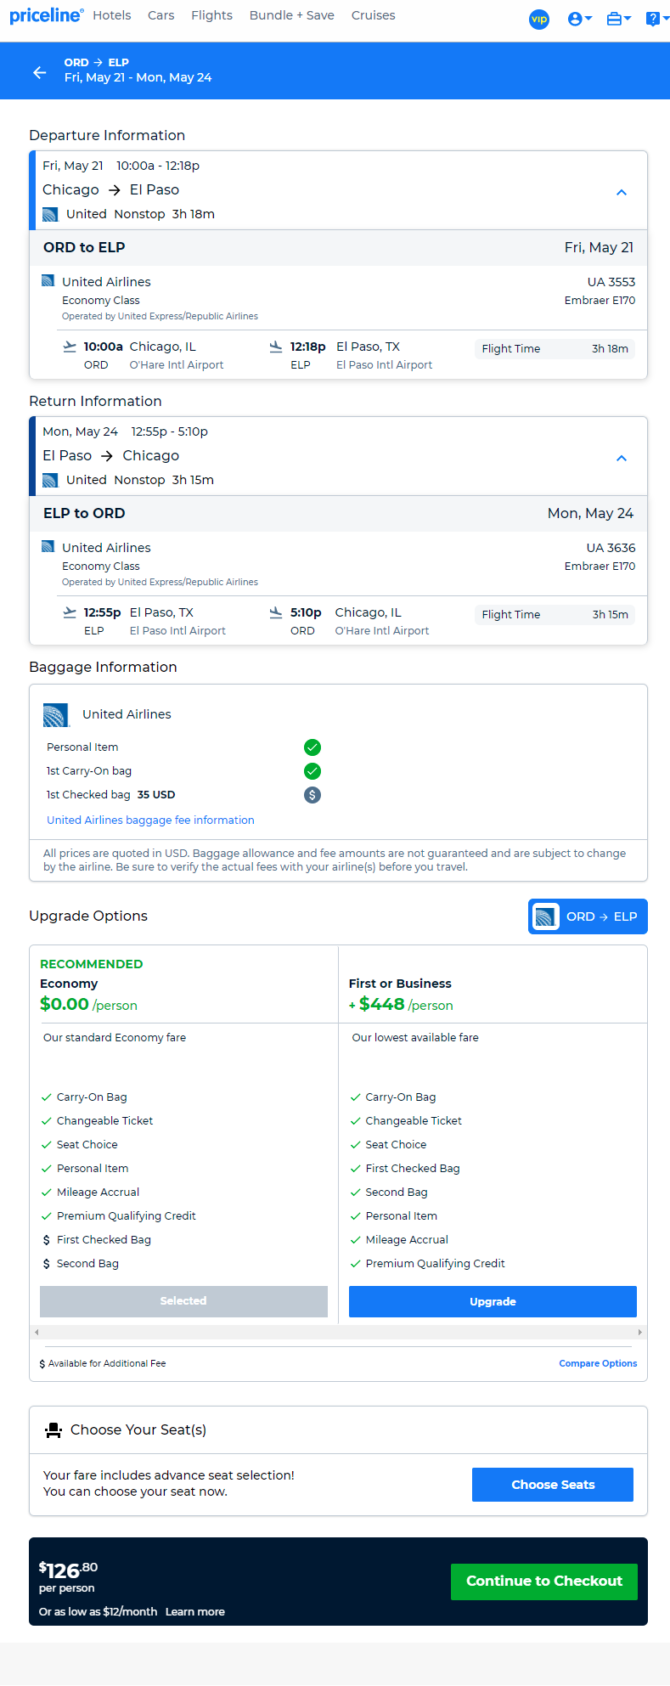Click the Priceline logo

tap(46, 15)
